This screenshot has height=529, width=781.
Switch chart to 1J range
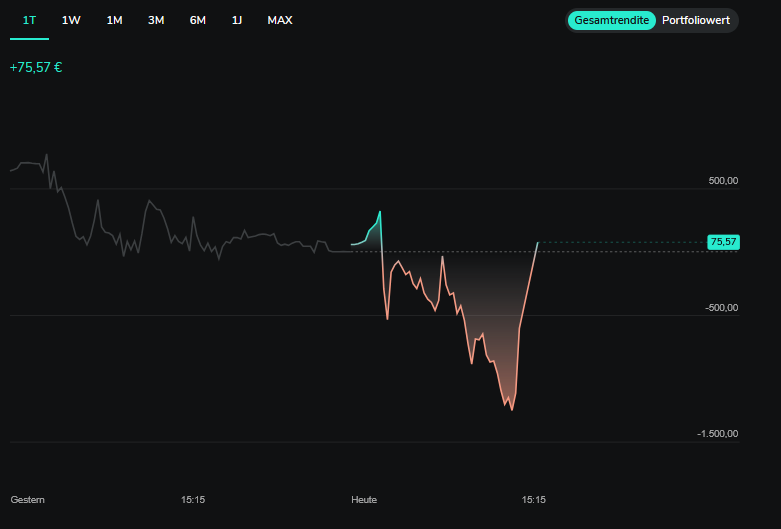pyautogui.click(x=237, y=20)
